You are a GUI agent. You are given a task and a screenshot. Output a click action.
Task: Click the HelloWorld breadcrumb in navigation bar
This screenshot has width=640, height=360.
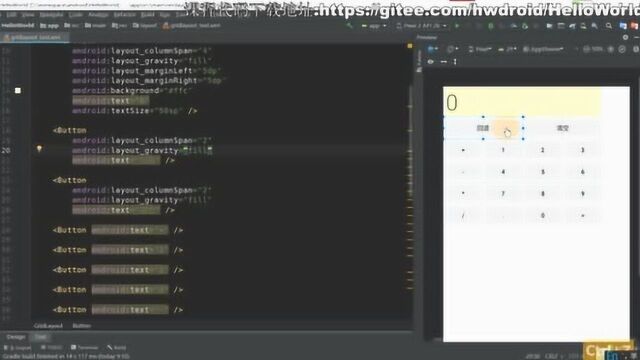click(18, 26)
